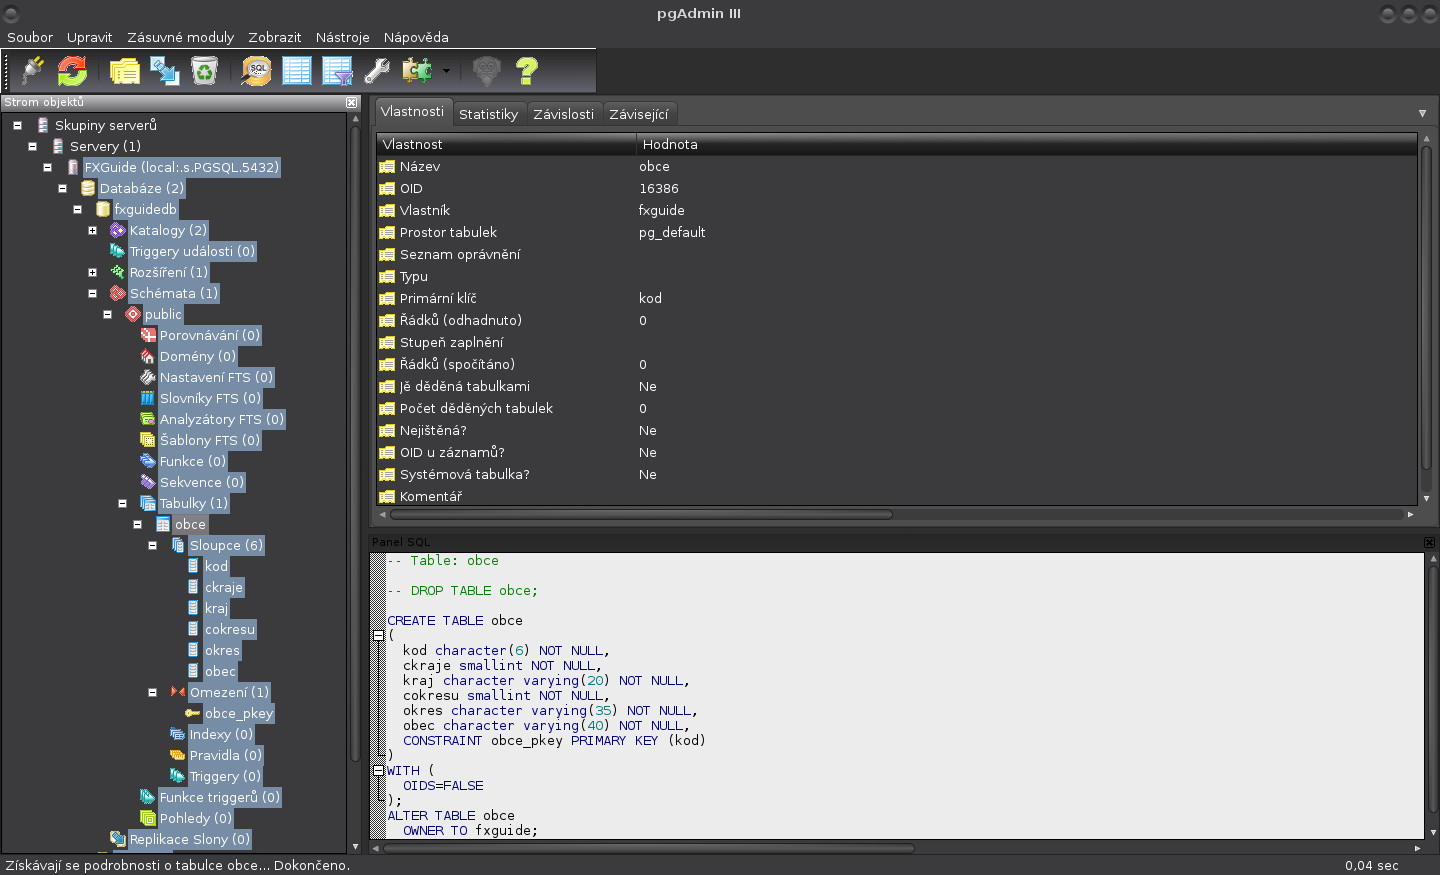Click the SQL panel horizontal scrollbar
Image resolution: width=1440 pixels, height=875 pixels.
[x=650, y=848]
